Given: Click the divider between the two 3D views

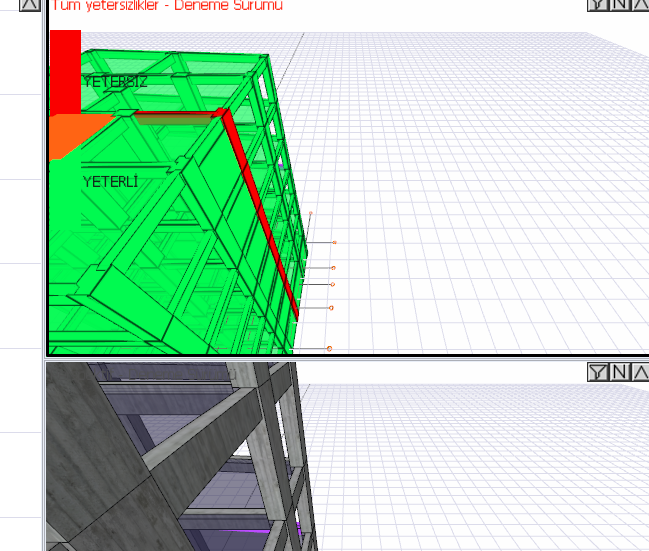Looking at the screenshot, I should click(x=340, y=358).
